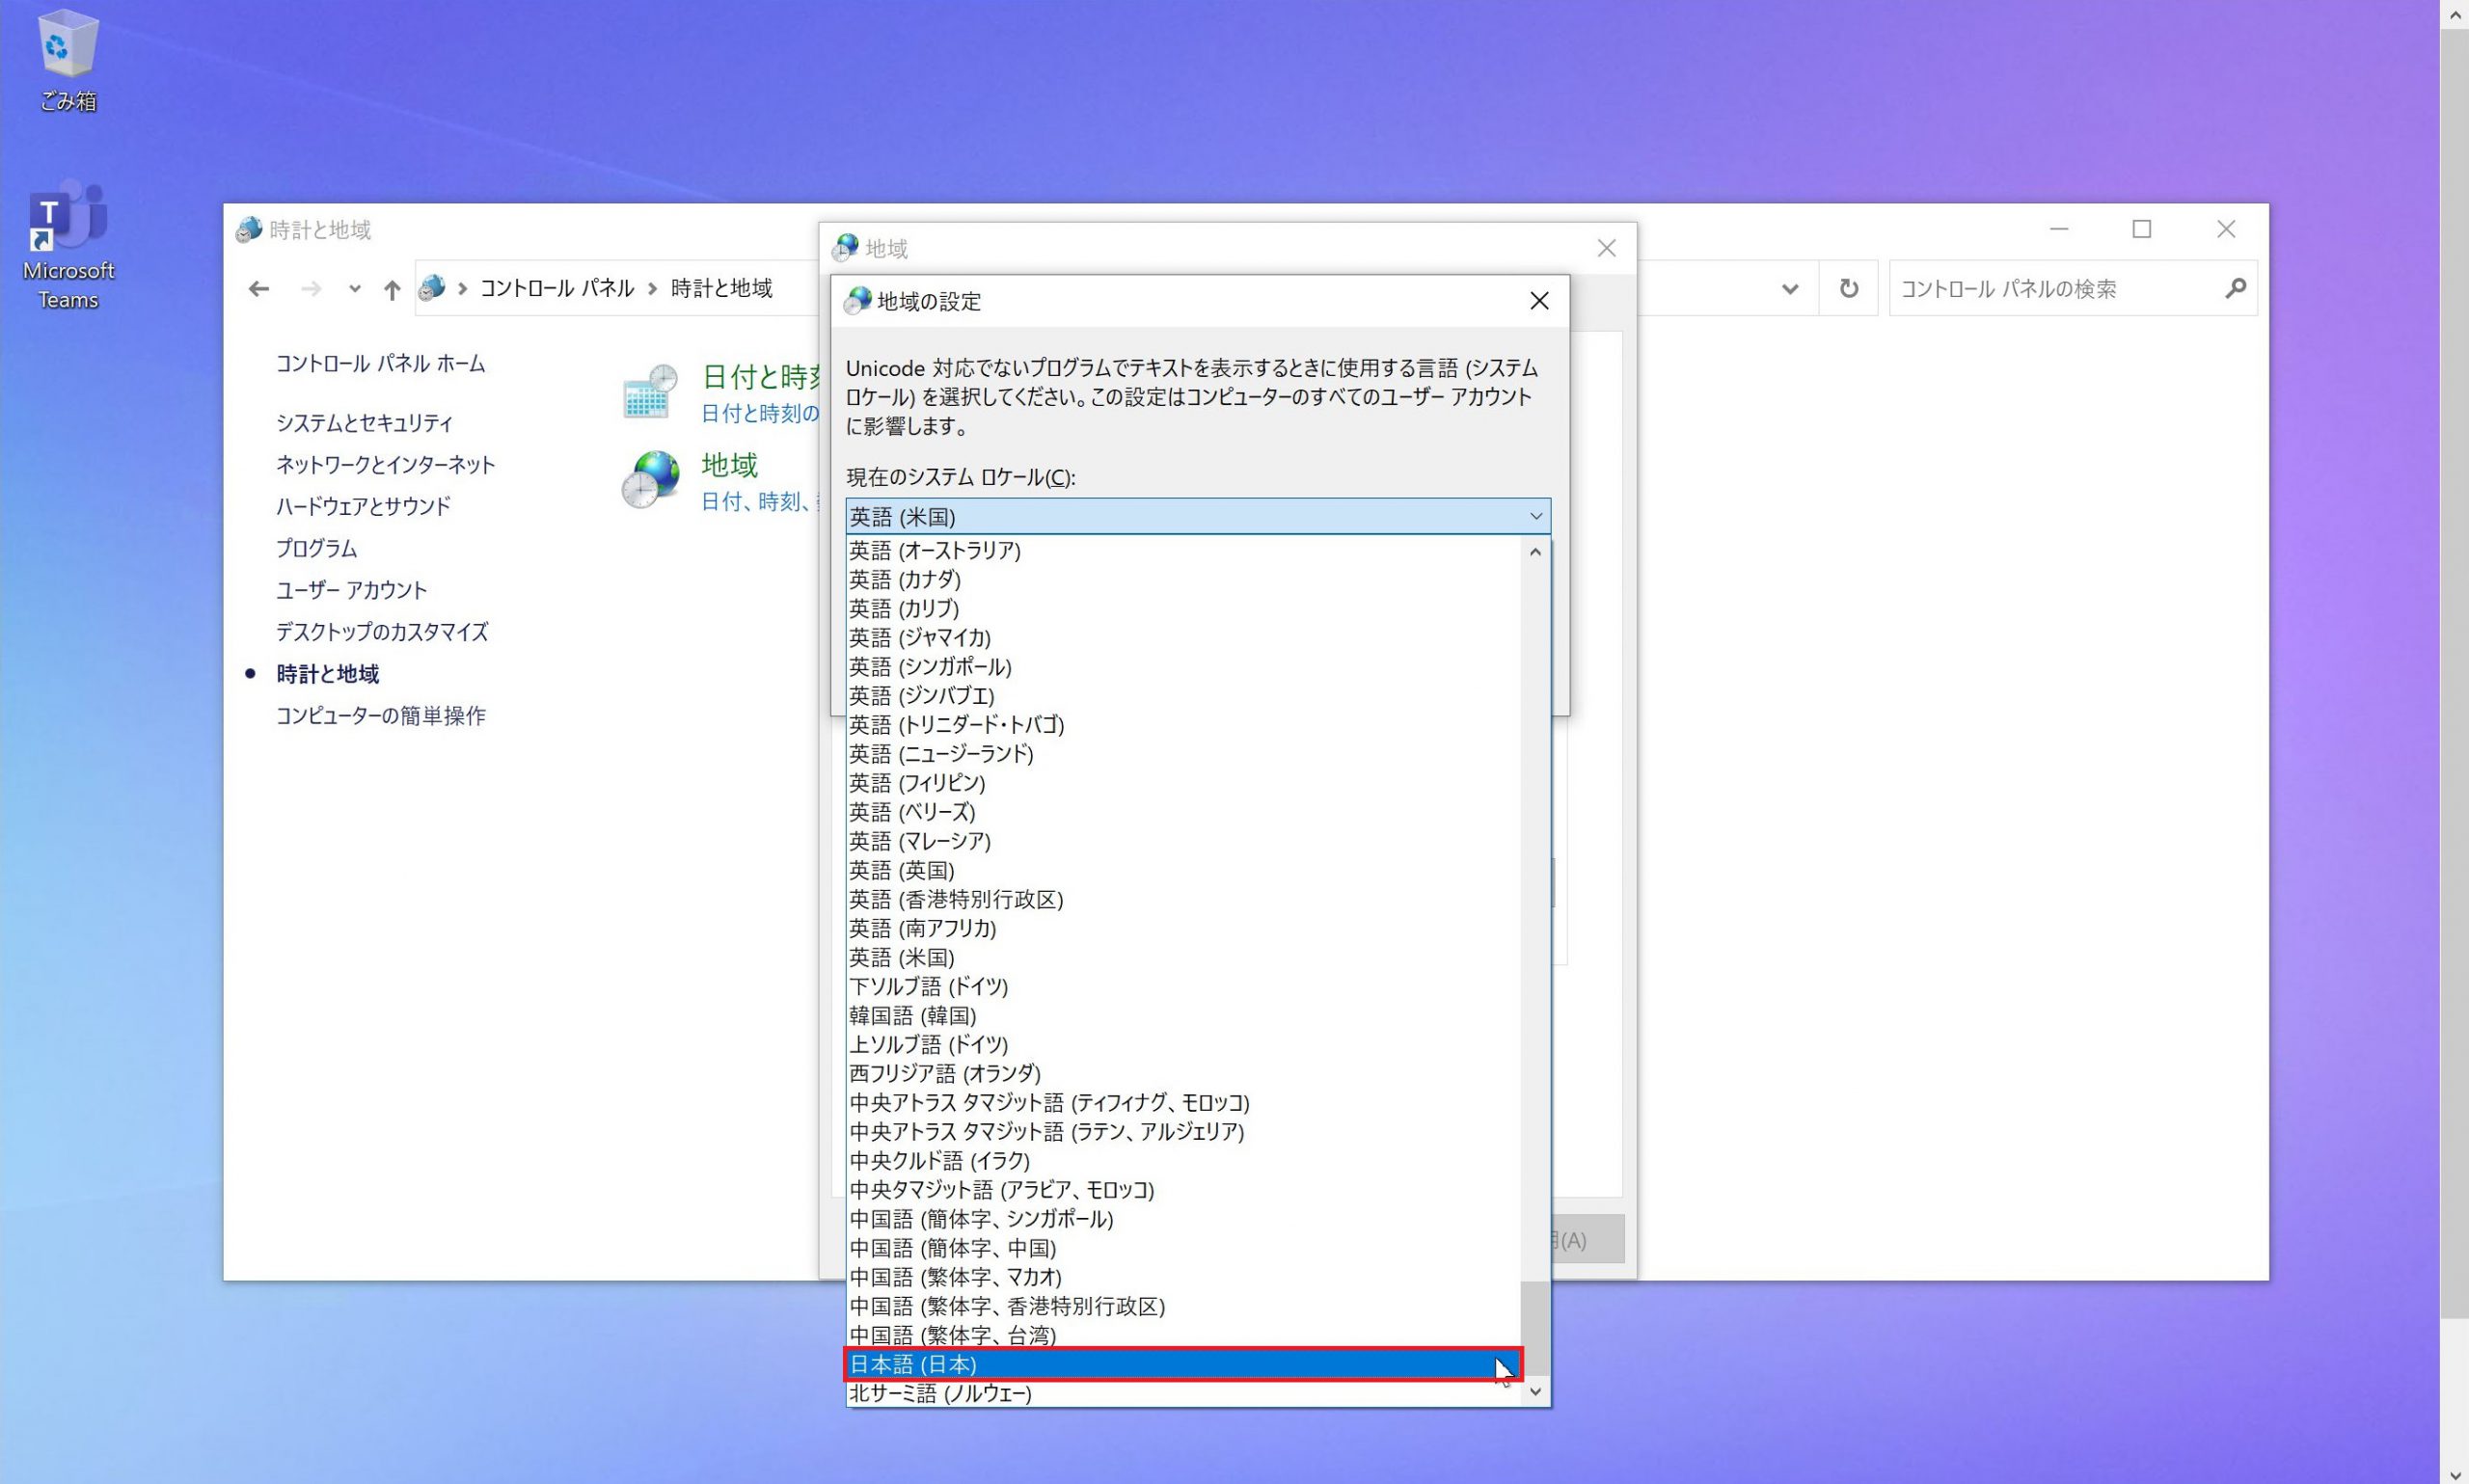2469x1484 pixels.
Task: Select 英語 (南アフリカ) option
Action: tap(1183, 929)
